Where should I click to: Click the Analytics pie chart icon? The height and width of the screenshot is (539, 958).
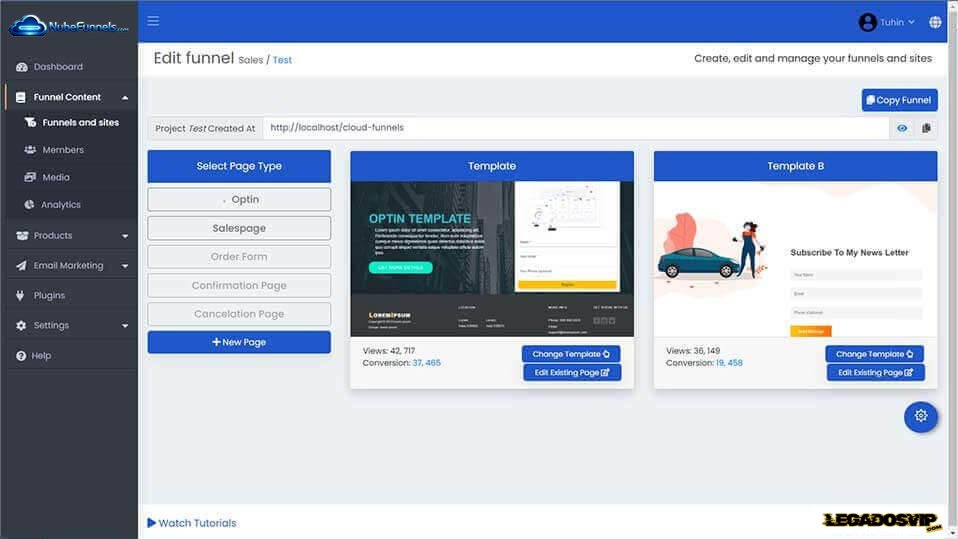tap(30, 205)
